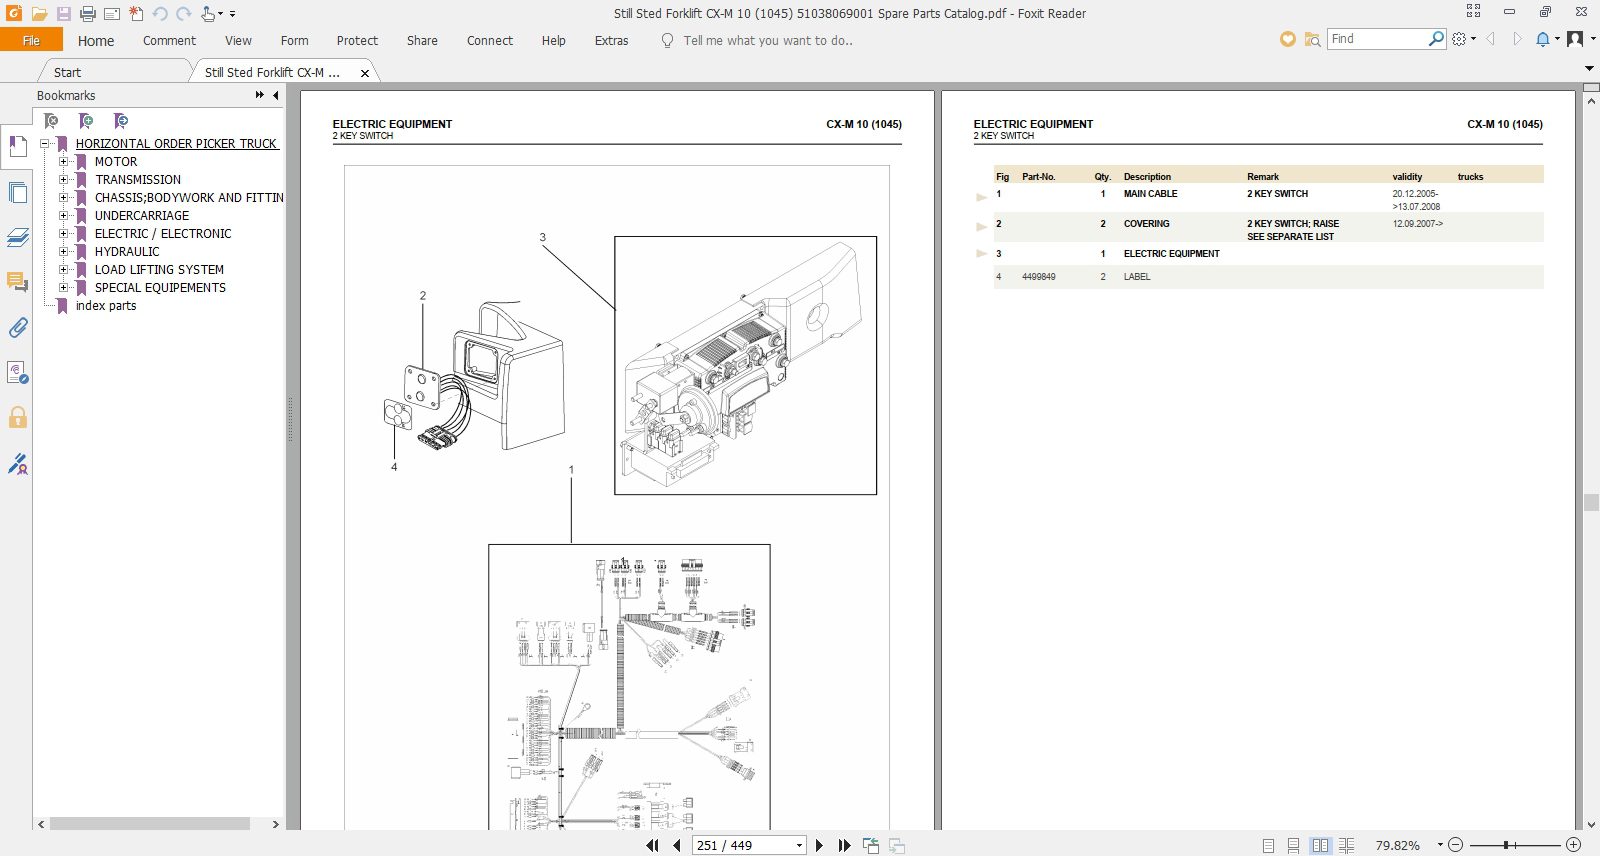Select facing two-page view mode icon

[1320, 846]
